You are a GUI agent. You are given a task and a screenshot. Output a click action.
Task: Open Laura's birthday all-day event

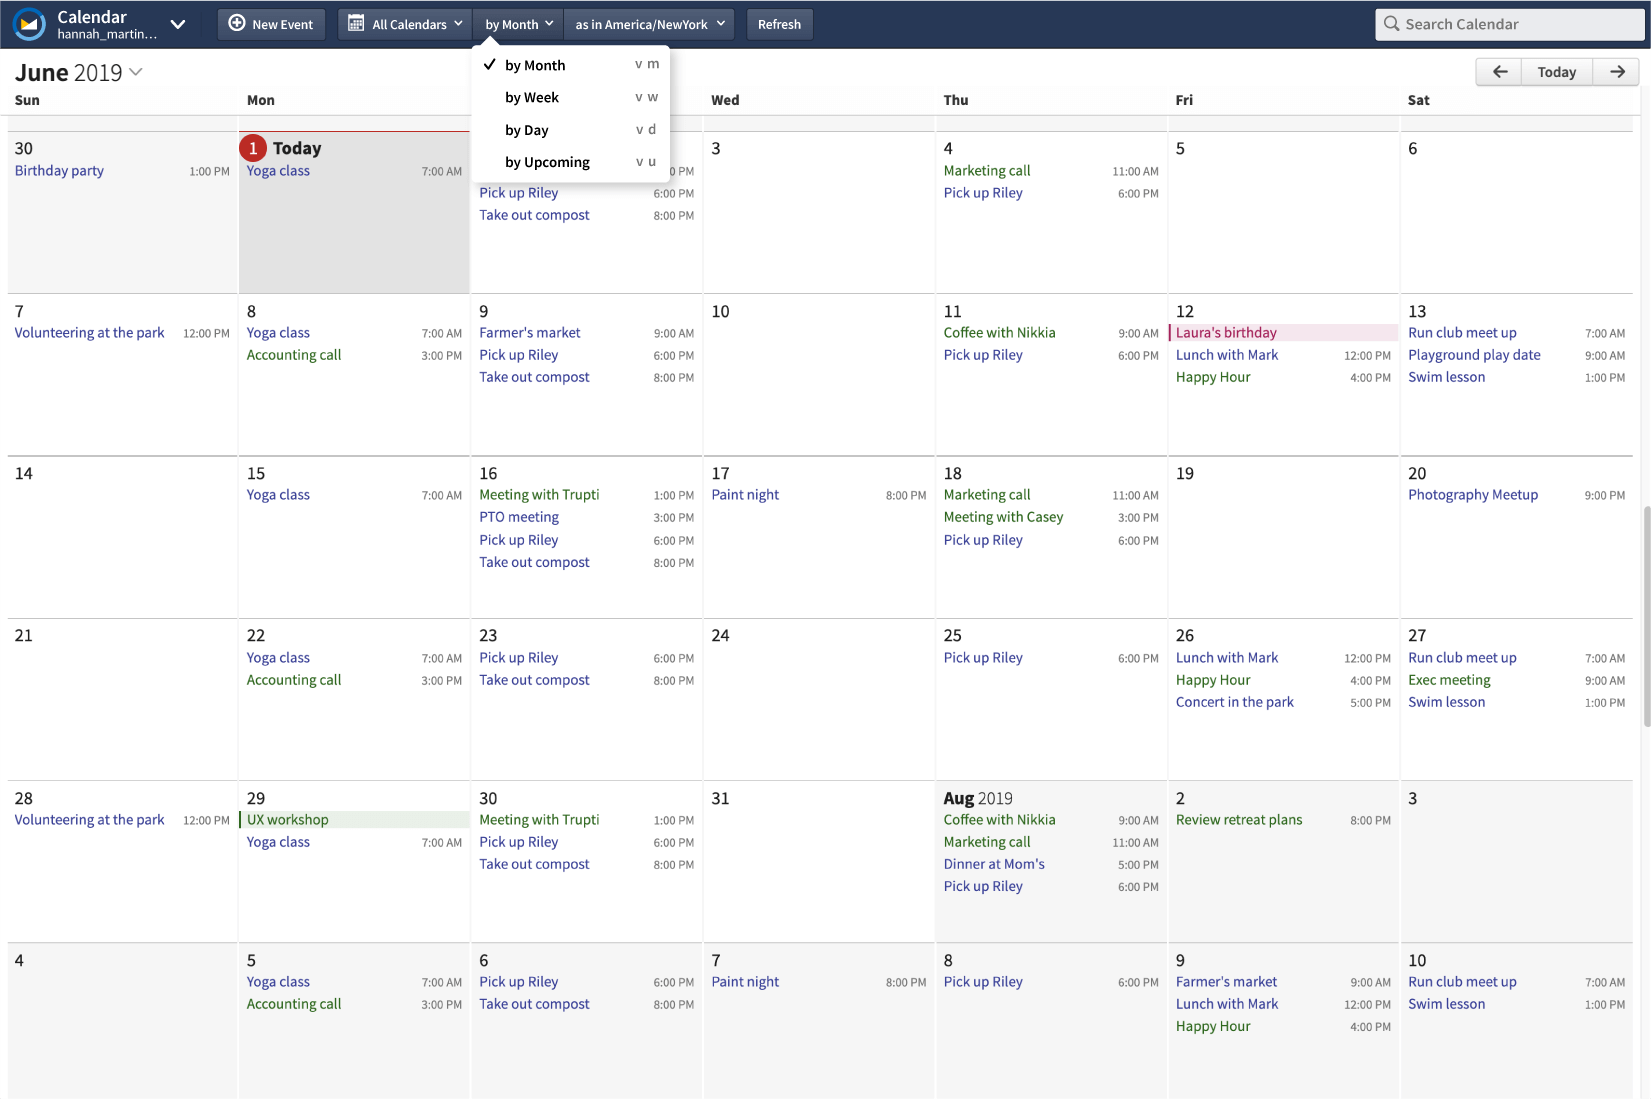(x=1283, y=333)
